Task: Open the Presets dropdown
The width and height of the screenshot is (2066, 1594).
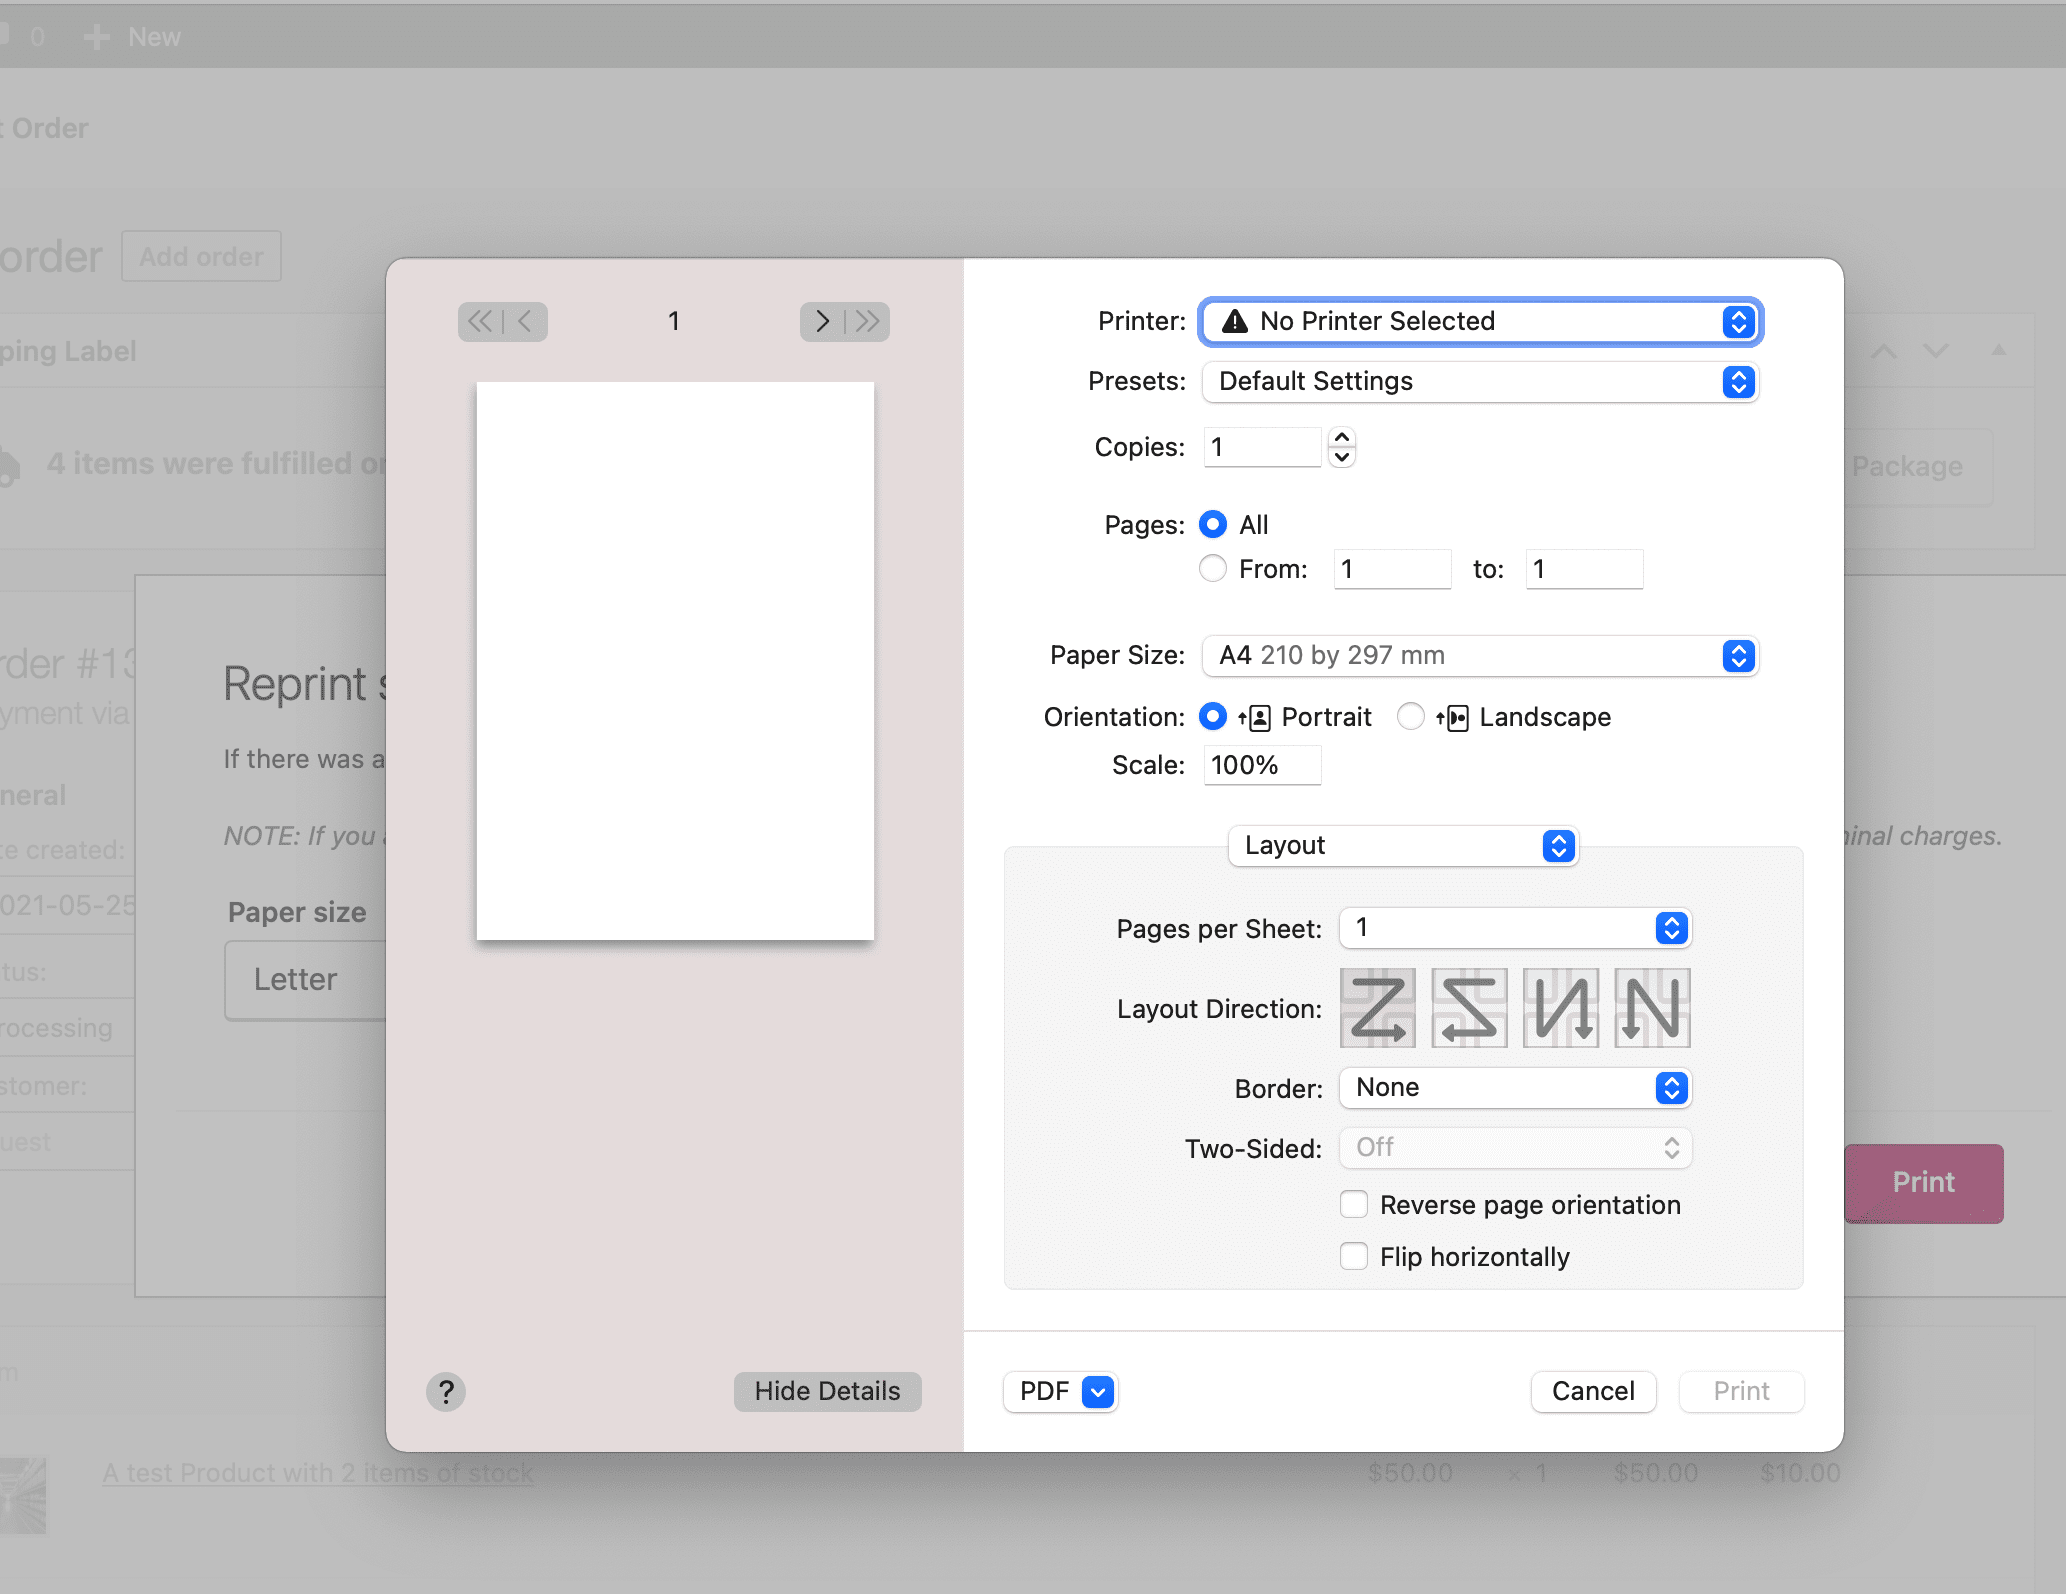Action: [1480, 382]
